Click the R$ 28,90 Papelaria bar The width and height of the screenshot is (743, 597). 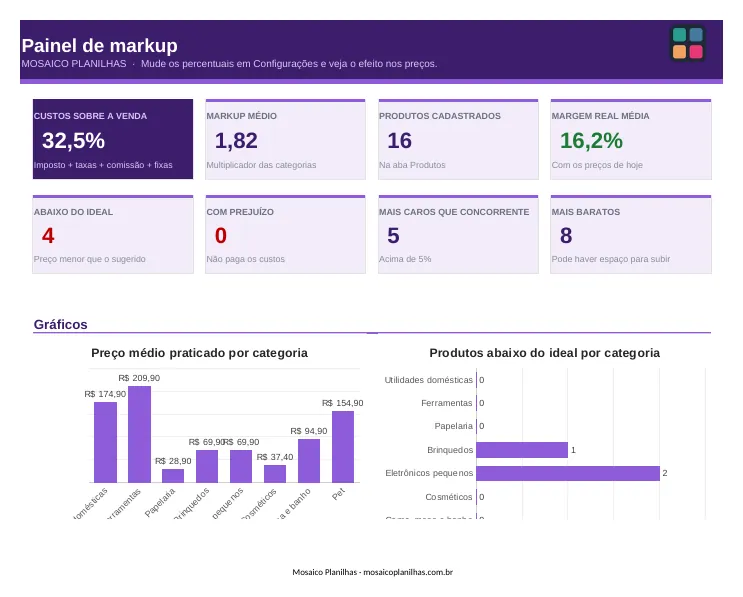coord(173,476)
